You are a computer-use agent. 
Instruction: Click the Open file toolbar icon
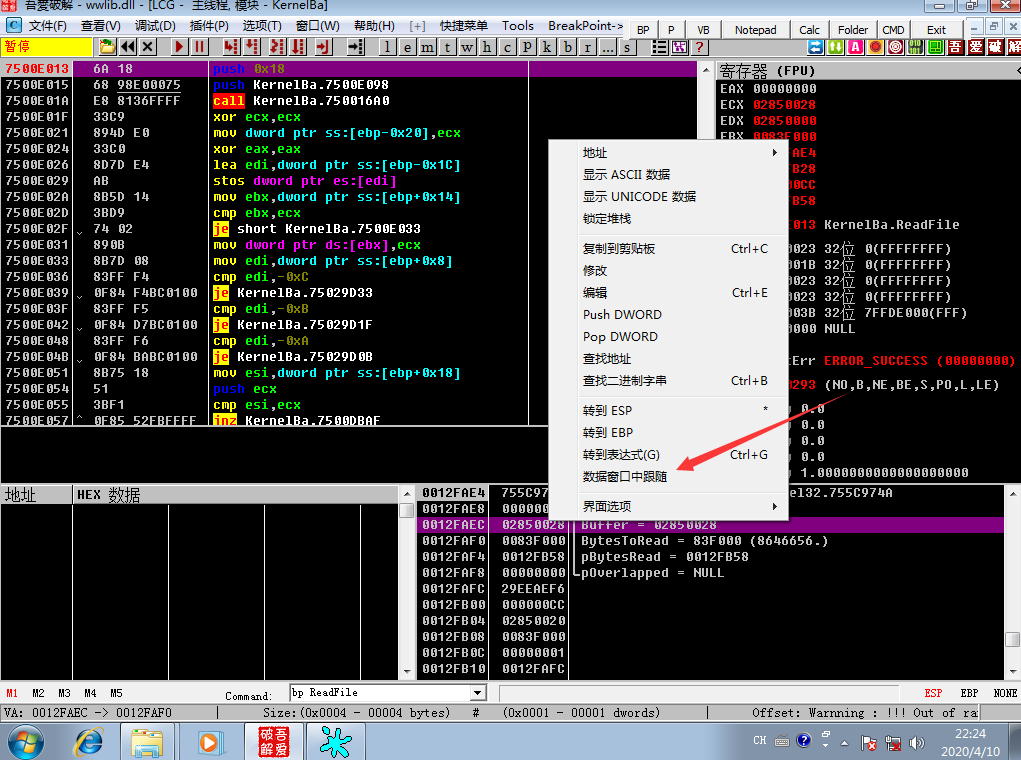point(107,47)
